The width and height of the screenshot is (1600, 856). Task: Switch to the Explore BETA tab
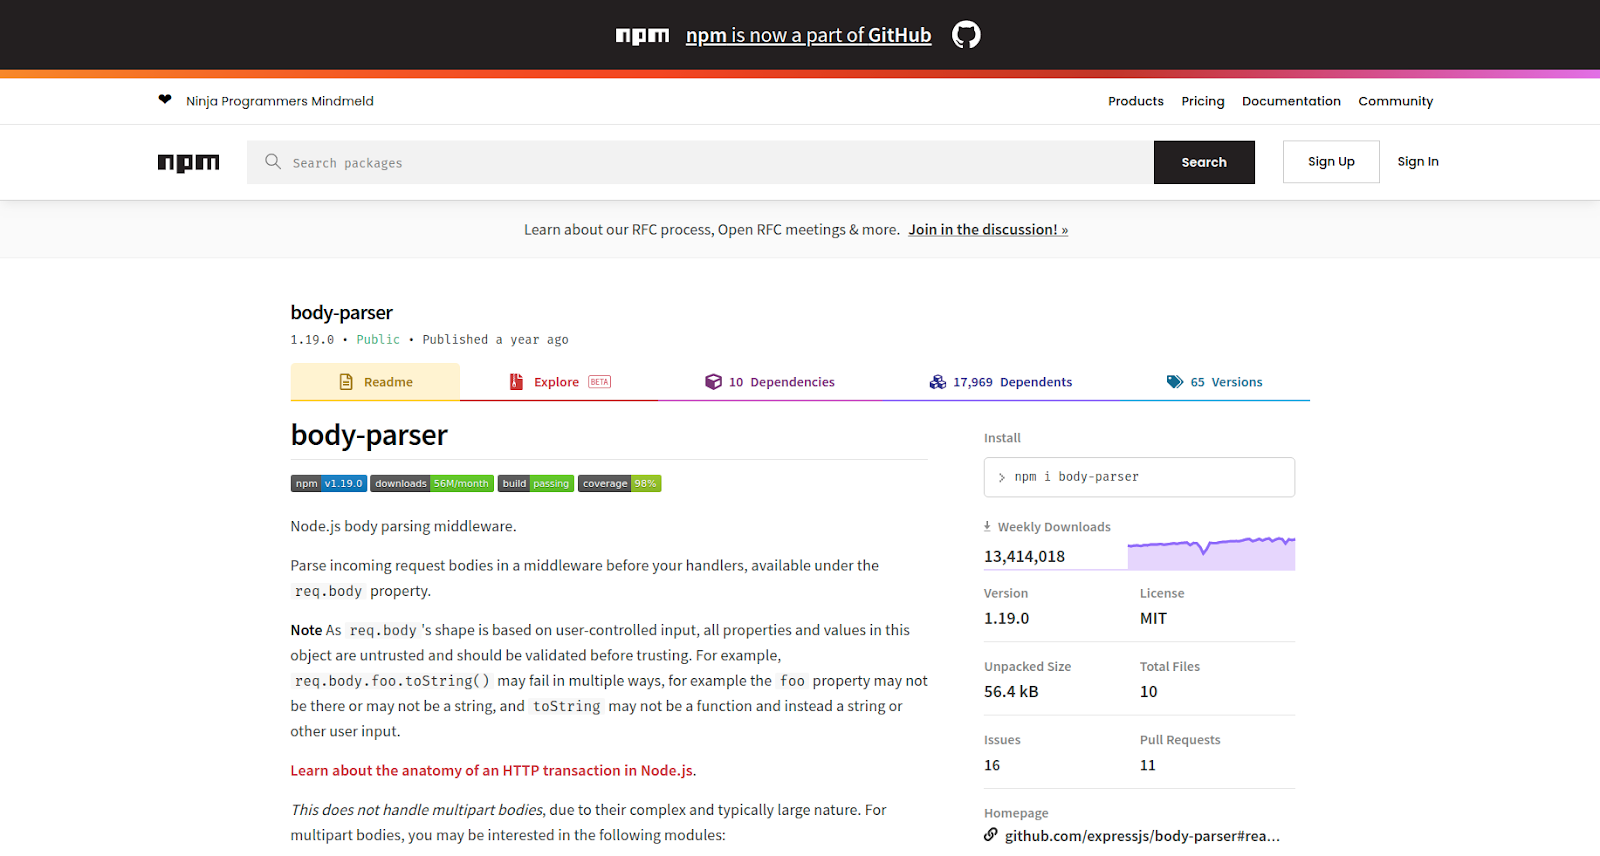pyautogui.click(x=560, y=382)
